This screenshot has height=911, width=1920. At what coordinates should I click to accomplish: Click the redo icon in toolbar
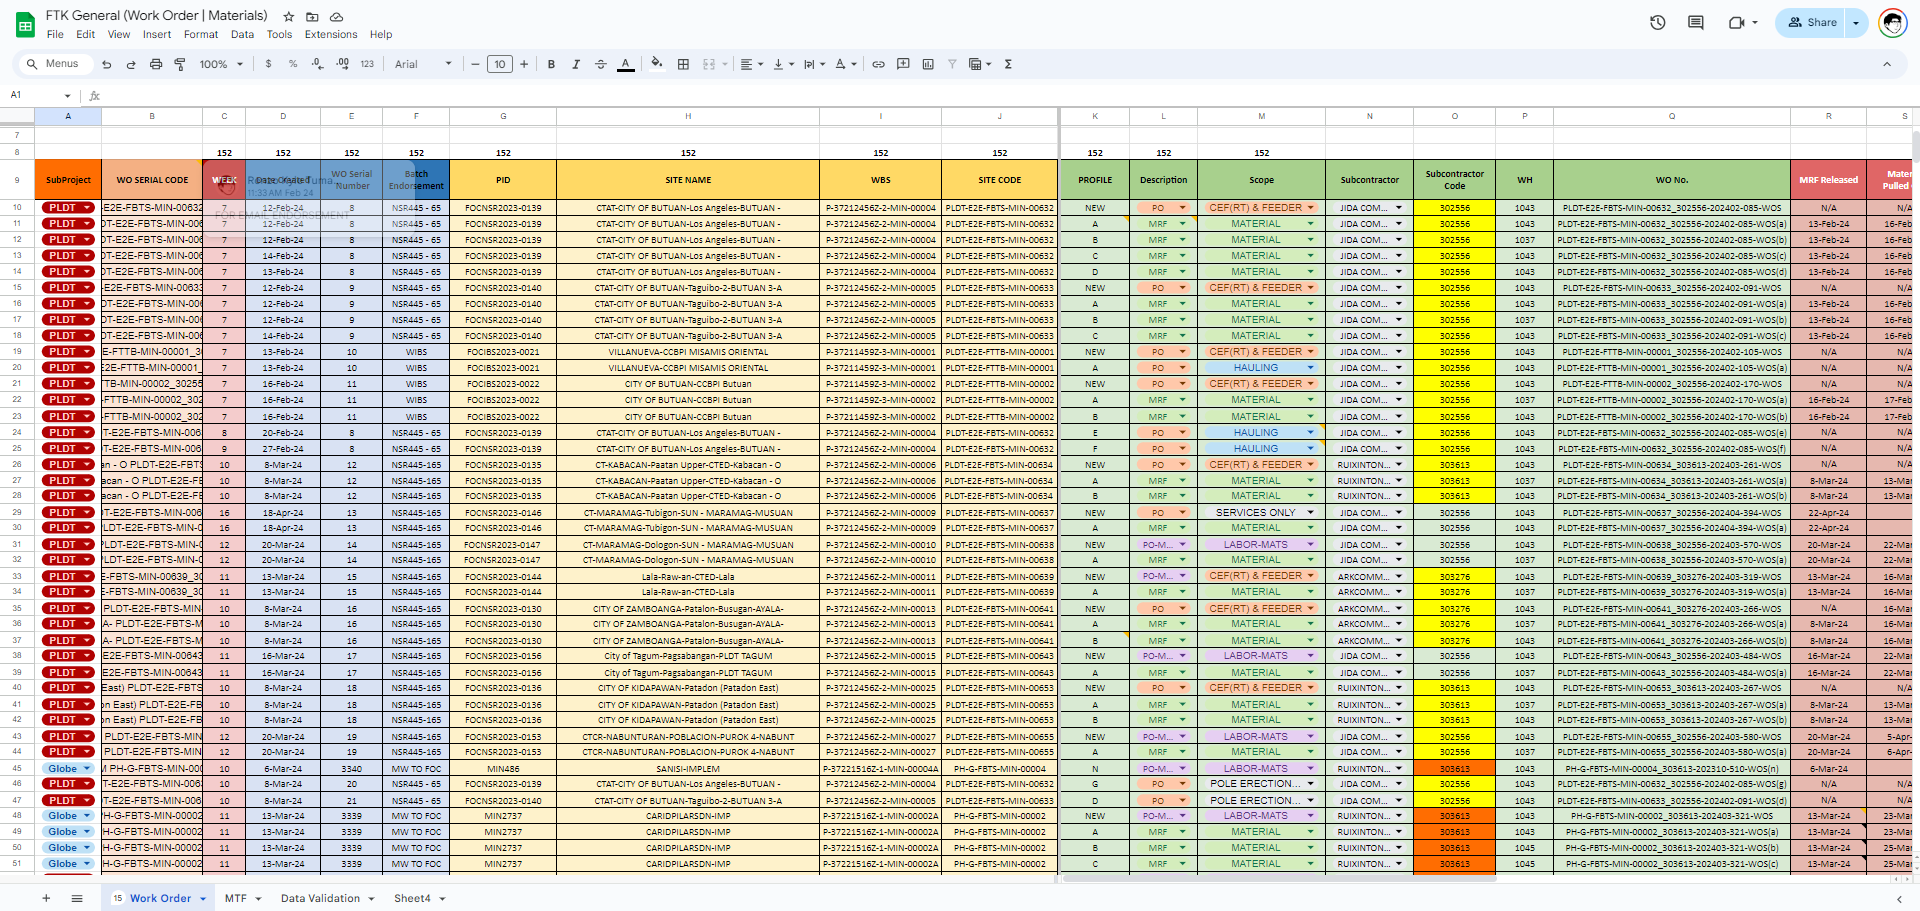[131, 64]
